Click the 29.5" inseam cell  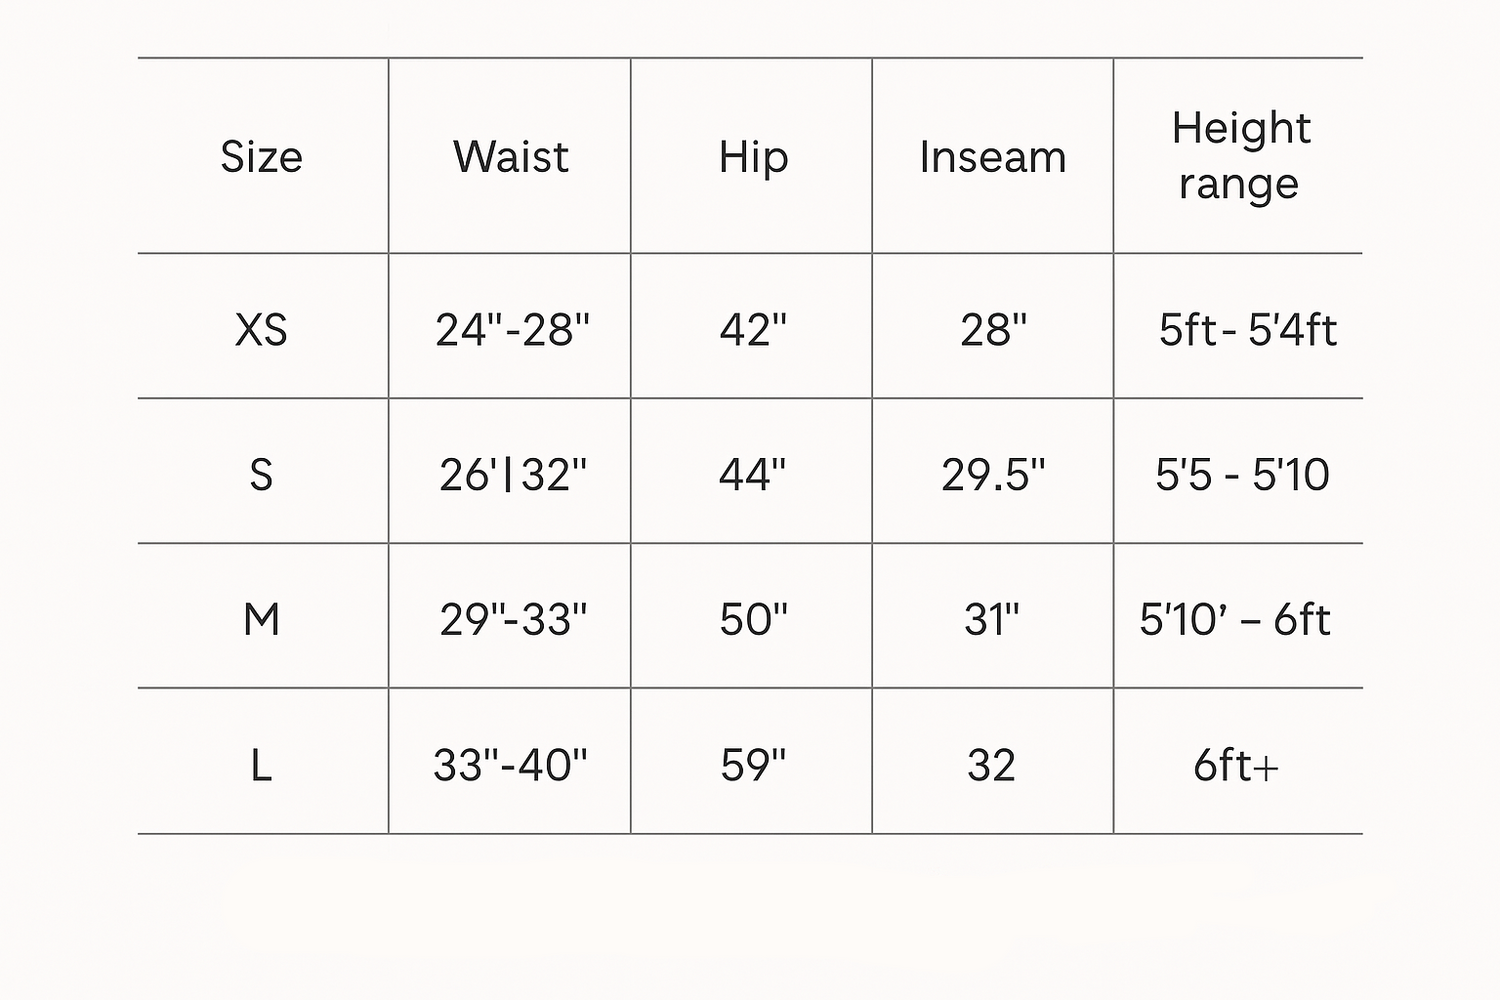point(993,474)
